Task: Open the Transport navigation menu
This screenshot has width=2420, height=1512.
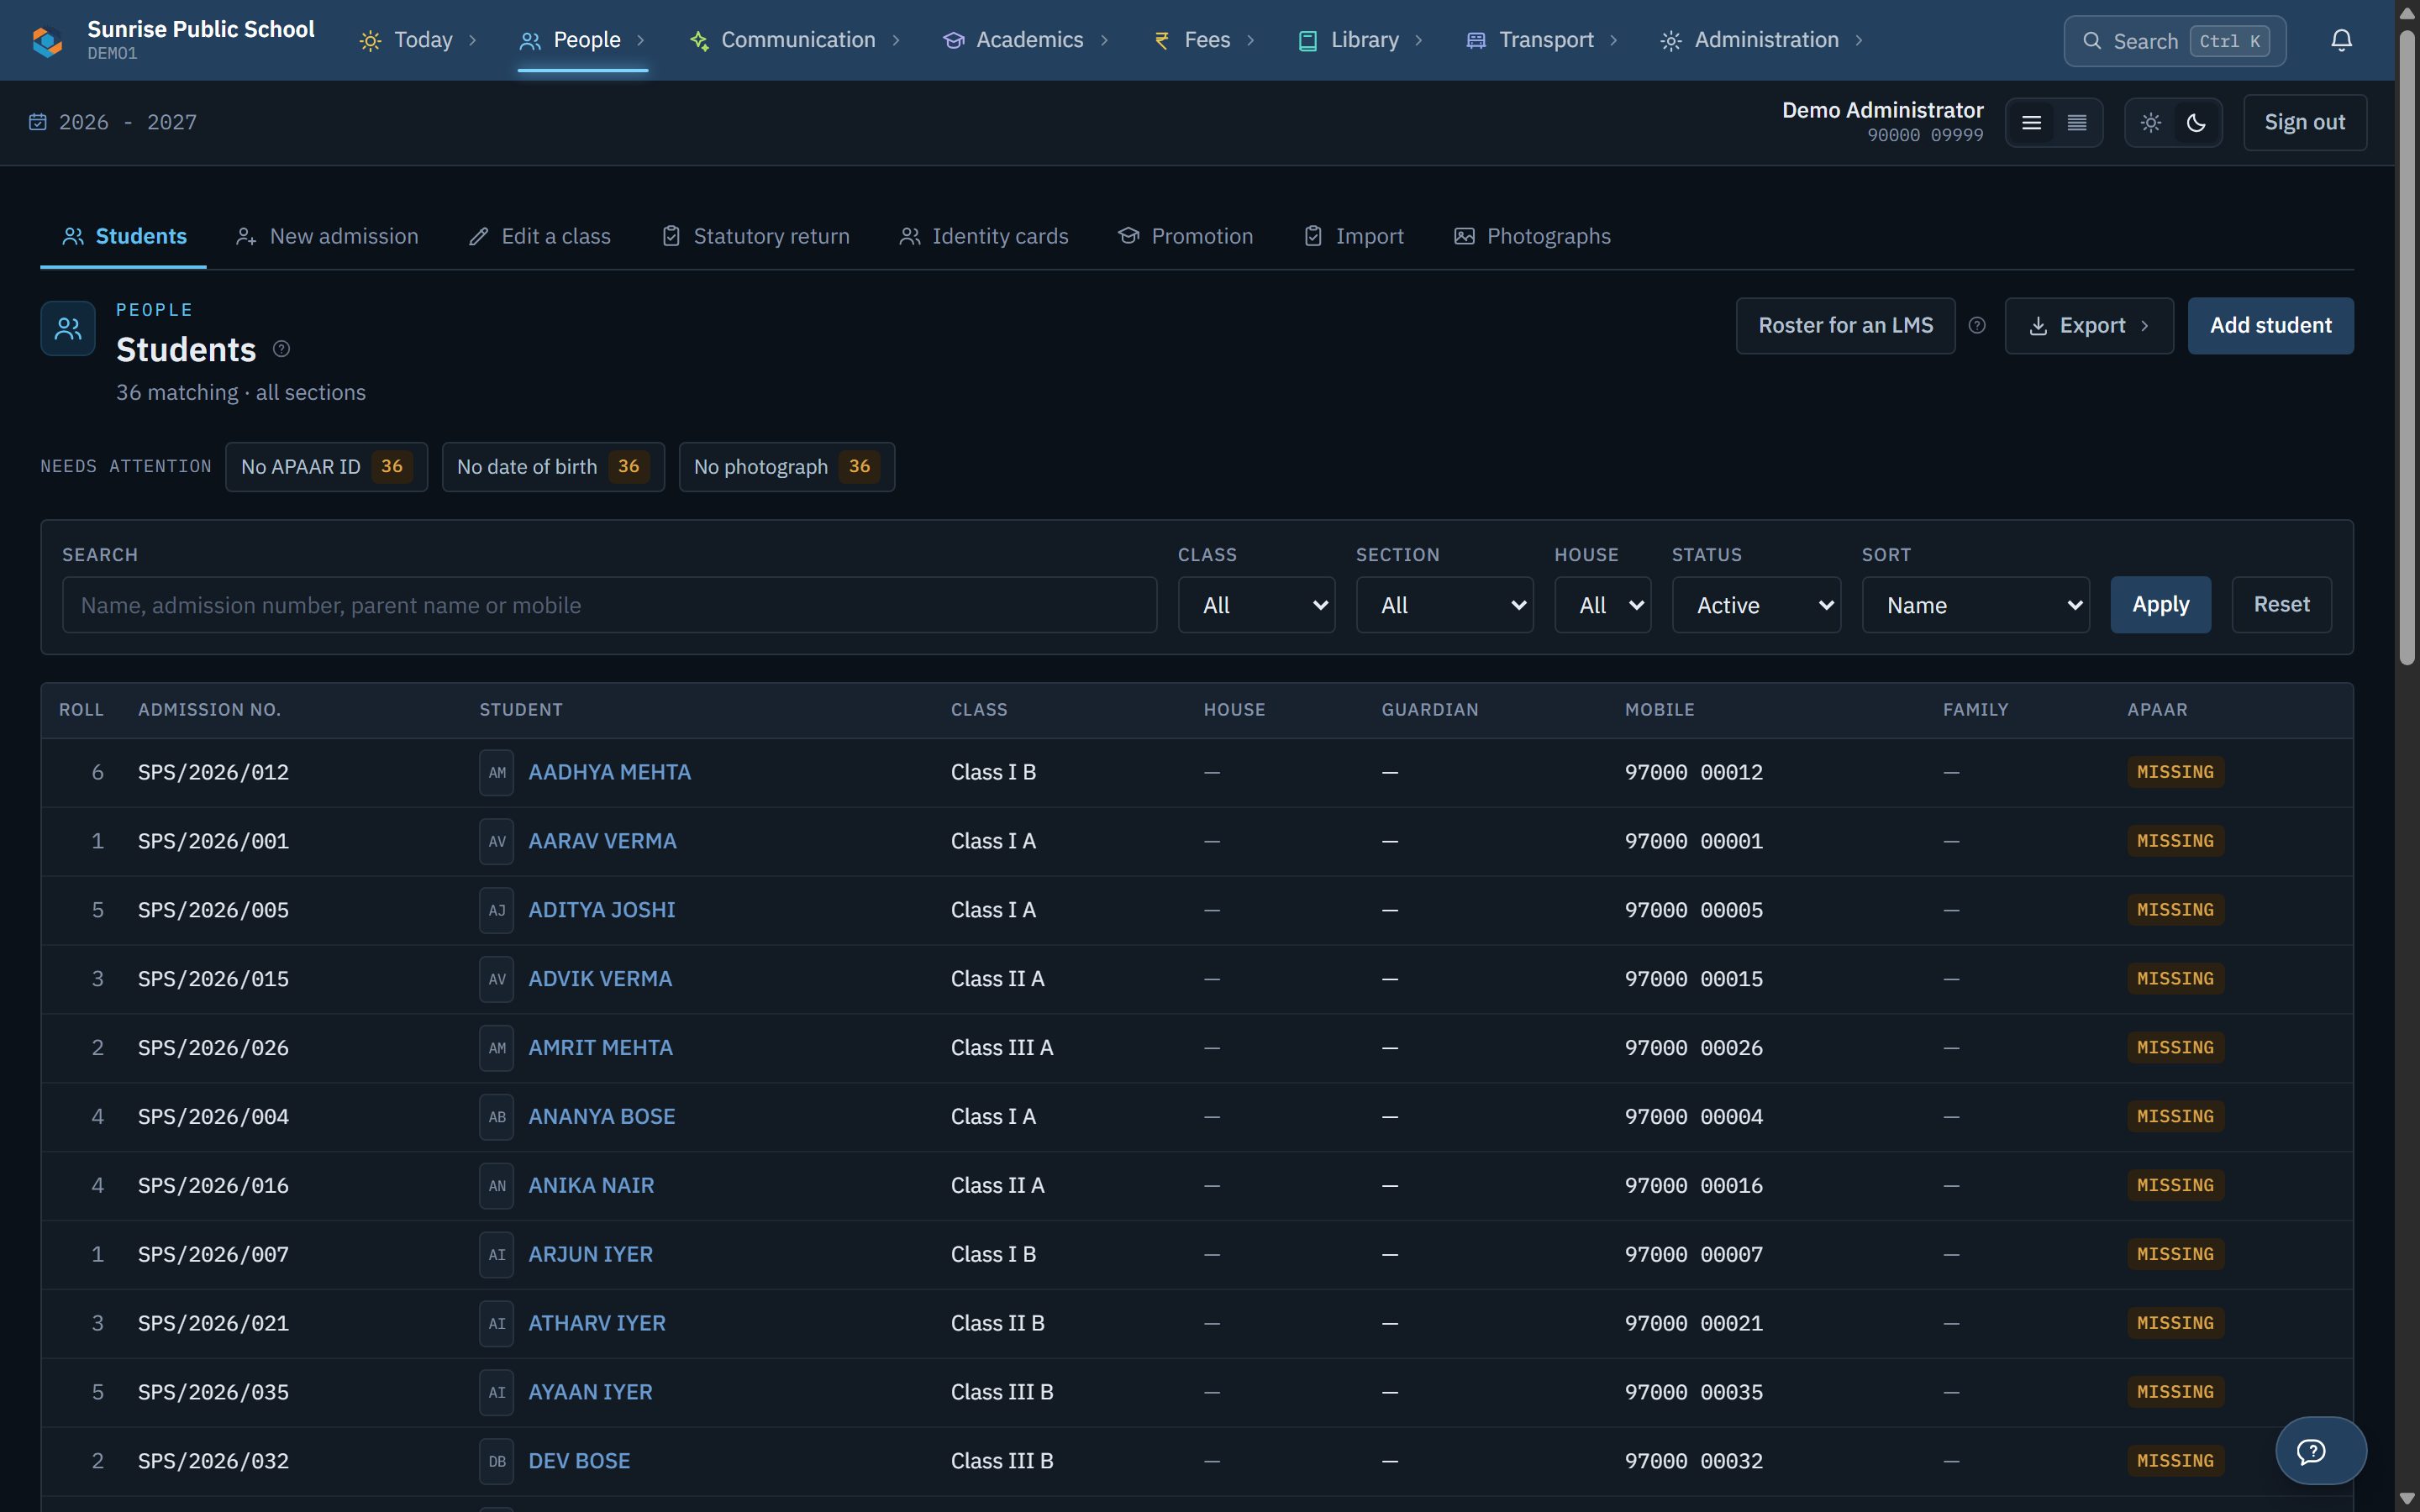Action: click(x=1542, y=40)
